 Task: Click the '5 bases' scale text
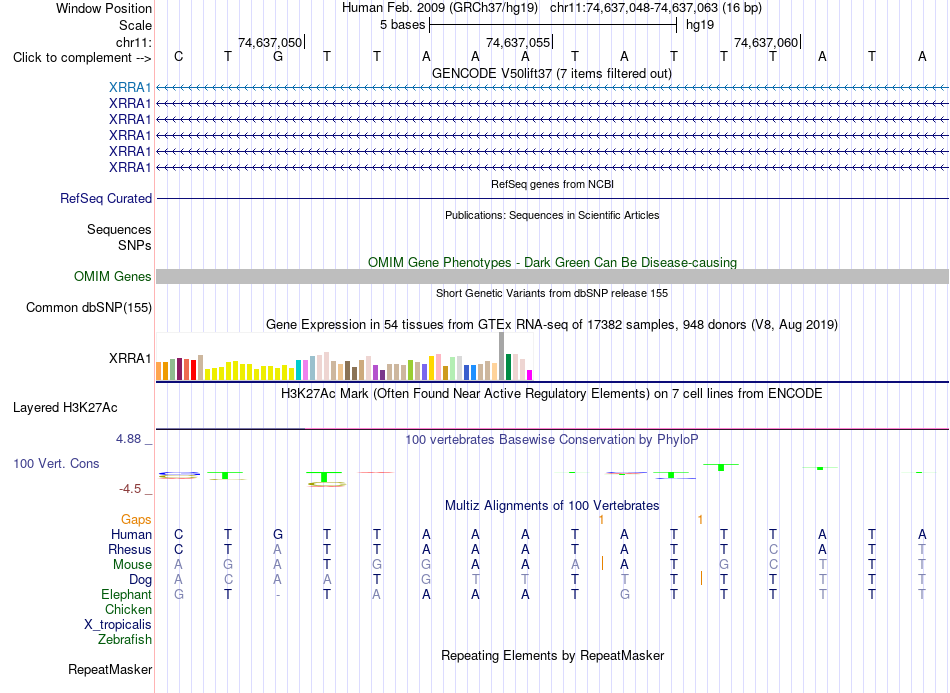pyautogui.click(x=402, y=25)
